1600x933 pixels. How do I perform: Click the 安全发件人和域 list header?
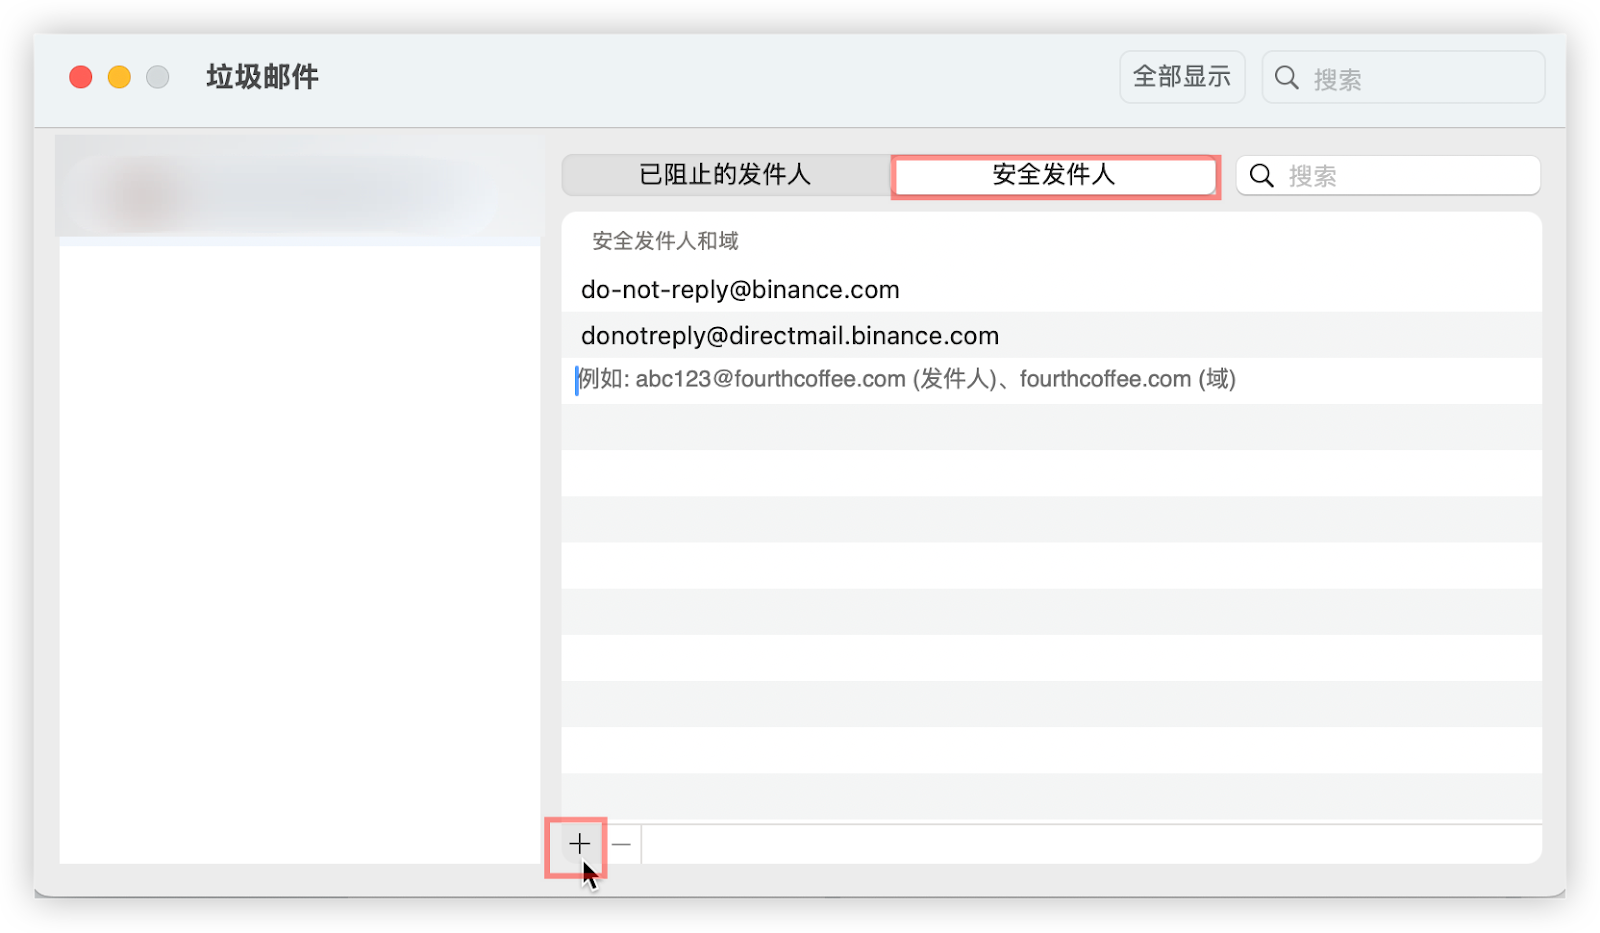pos(665,241)
